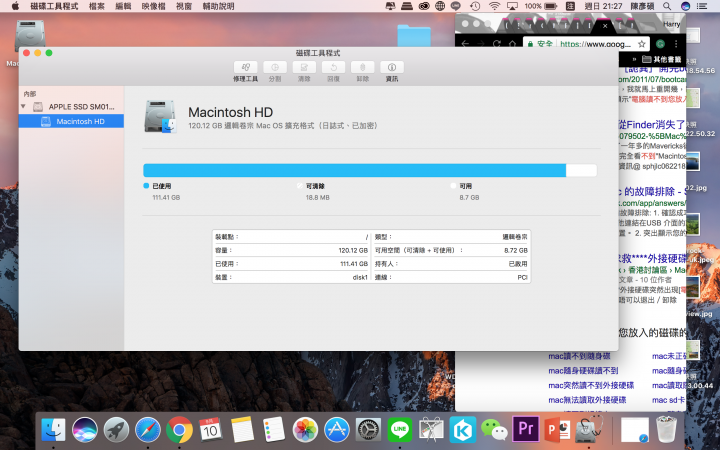The width and height of the screenshot is (720, 450).
Task: Open Calendar from the Dock
Action: [210, 430]
